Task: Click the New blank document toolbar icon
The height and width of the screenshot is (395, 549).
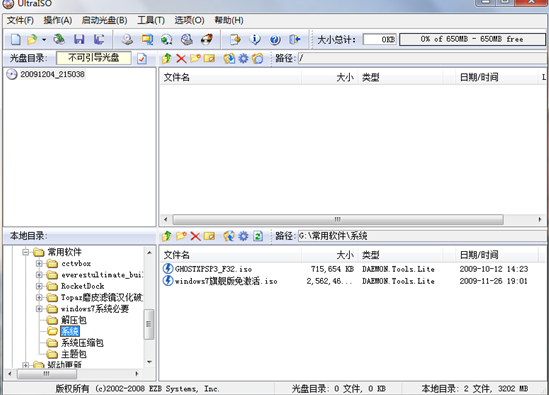Action: 15,39
